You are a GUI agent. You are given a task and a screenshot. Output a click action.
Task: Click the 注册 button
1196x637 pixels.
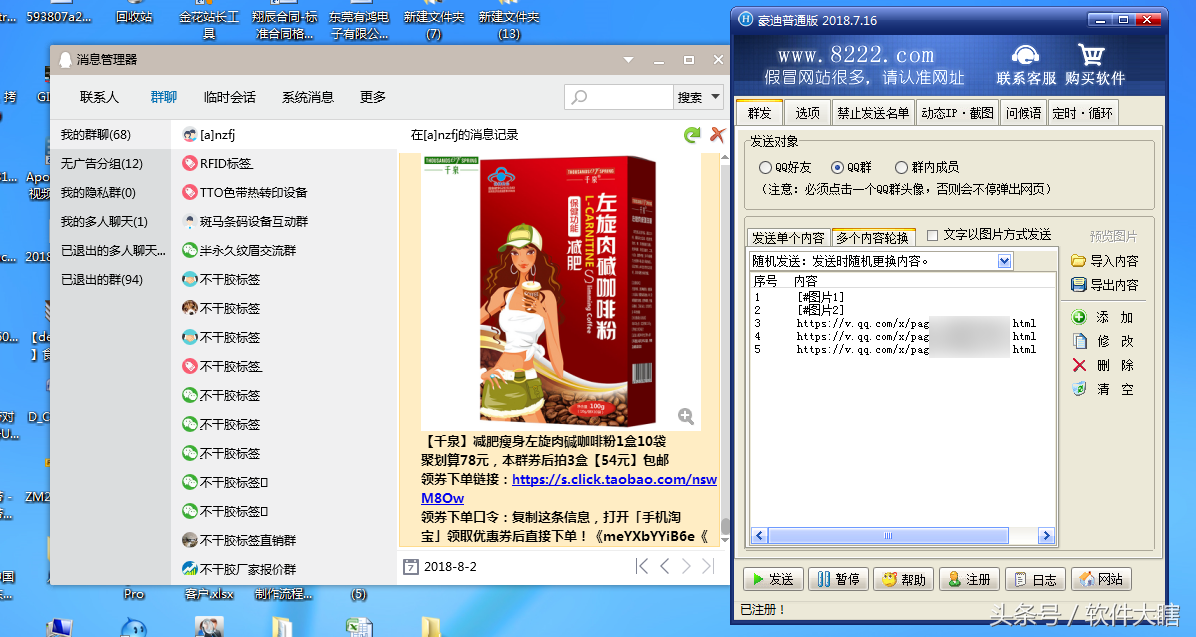pyautogui.click(x=969, y=580)
